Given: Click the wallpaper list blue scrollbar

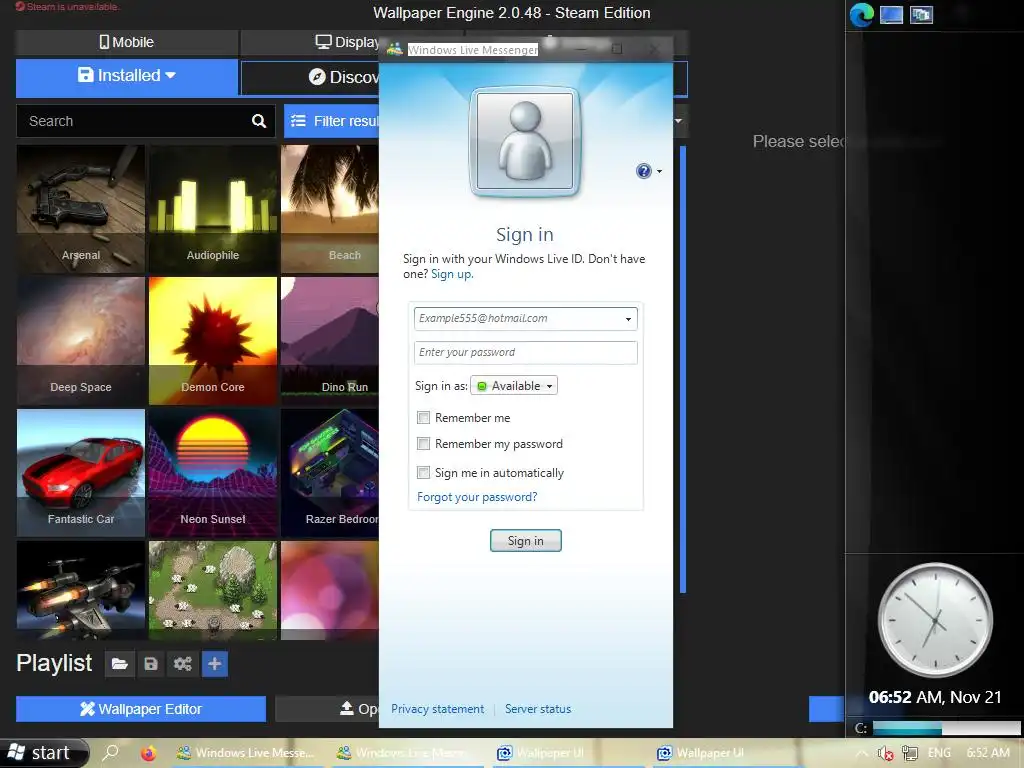Looking at the screenshot, I should pos(682,370).
